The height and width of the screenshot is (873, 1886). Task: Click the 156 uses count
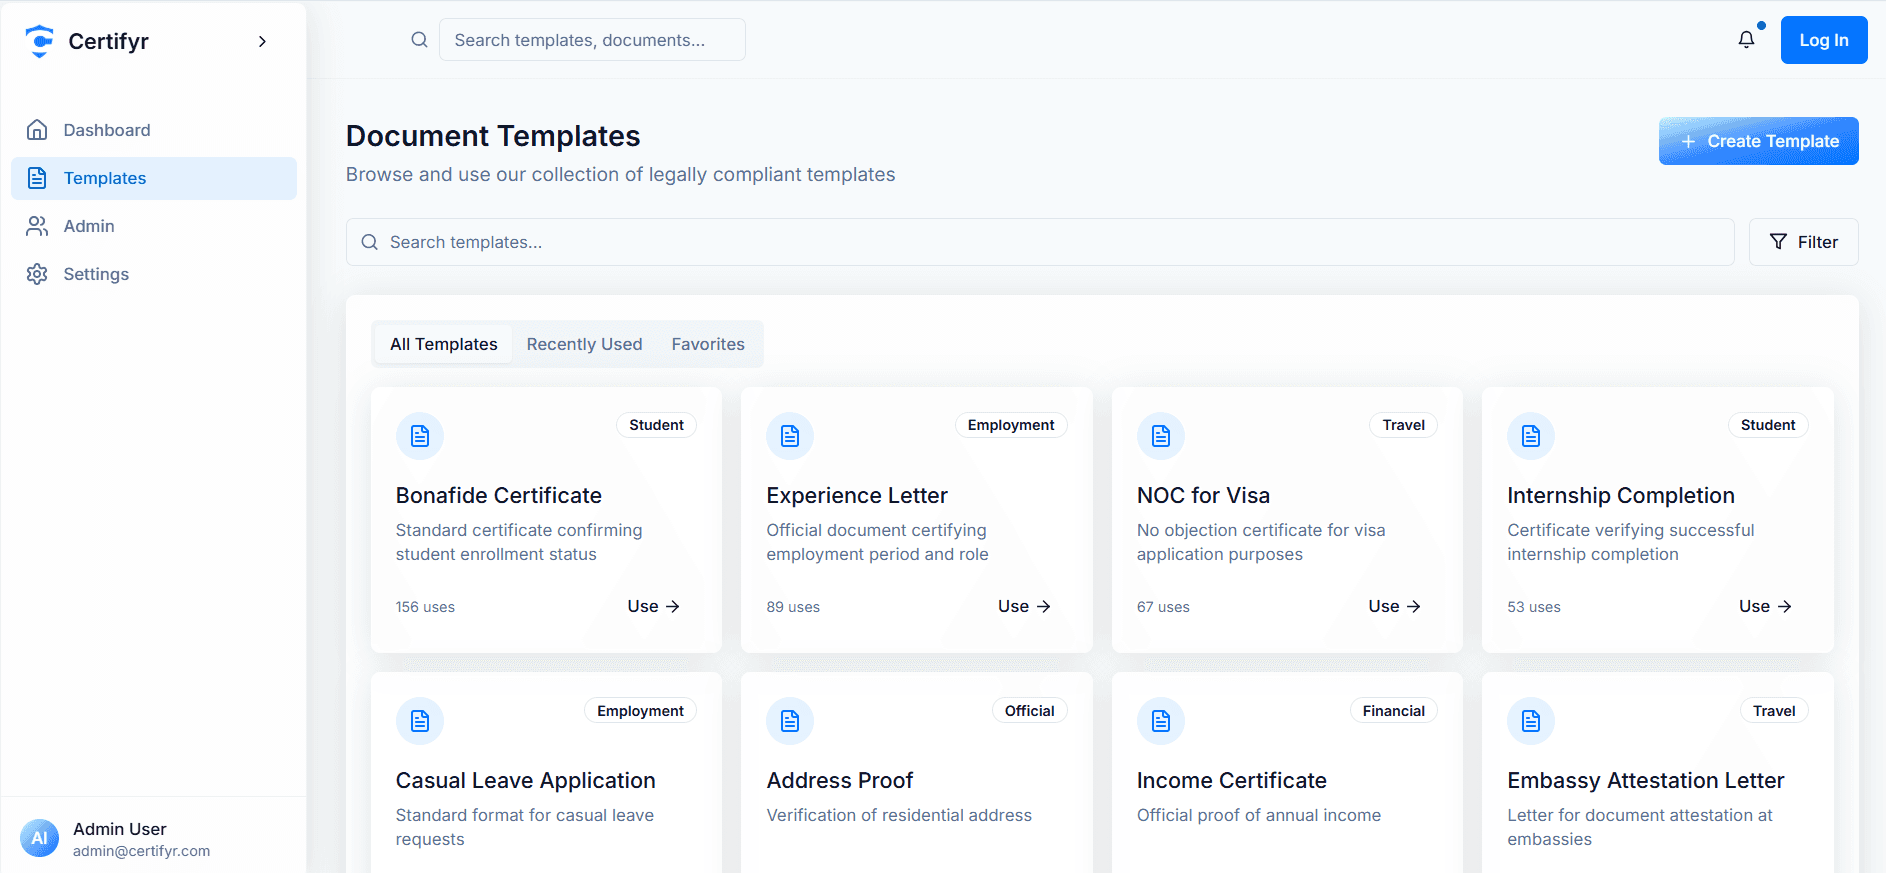[x=425, y=607]
